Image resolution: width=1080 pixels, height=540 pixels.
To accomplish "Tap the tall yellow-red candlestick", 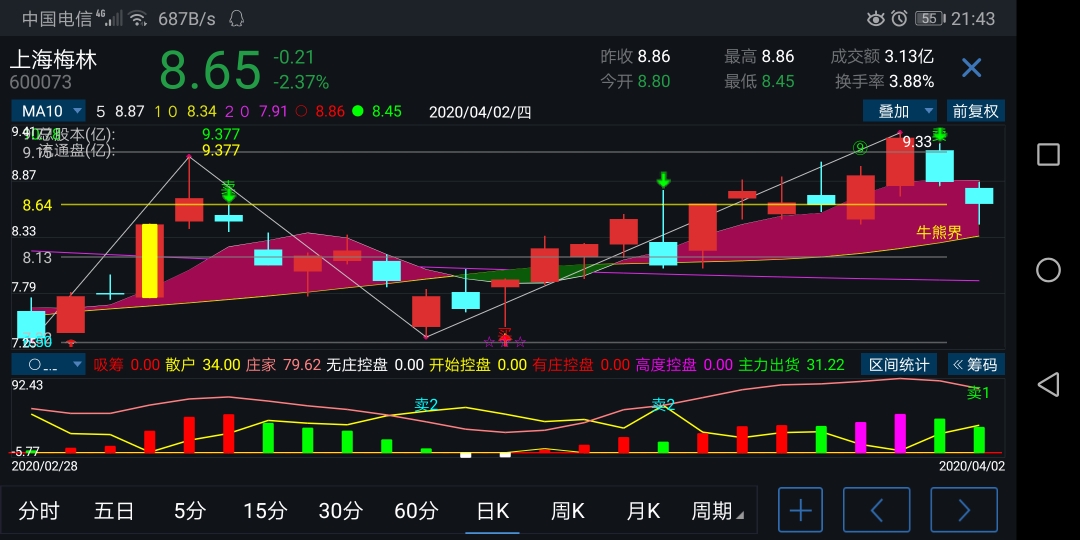I will (149, 260).
